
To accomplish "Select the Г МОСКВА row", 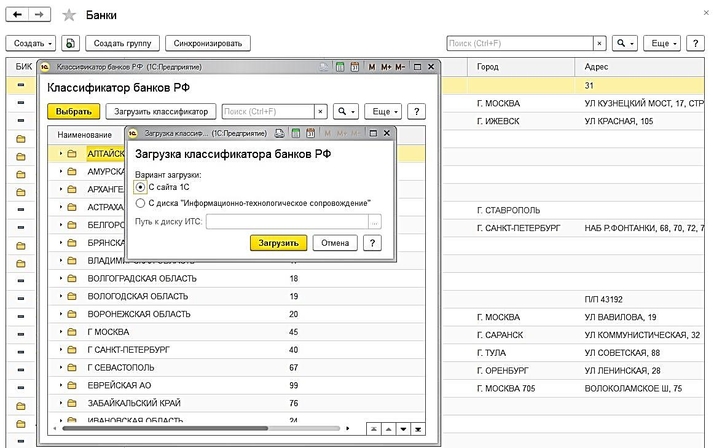I will point(236,332).
